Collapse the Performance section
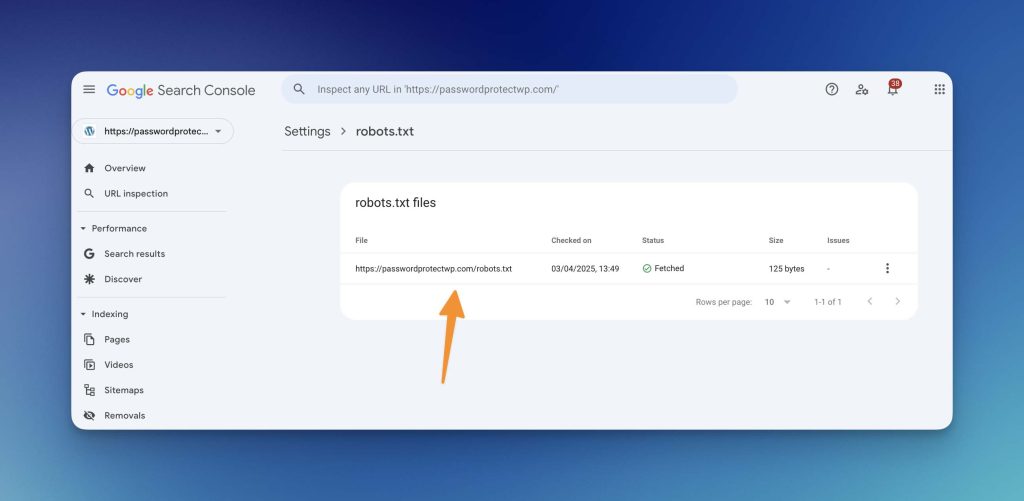 click(x=83, y=229)
